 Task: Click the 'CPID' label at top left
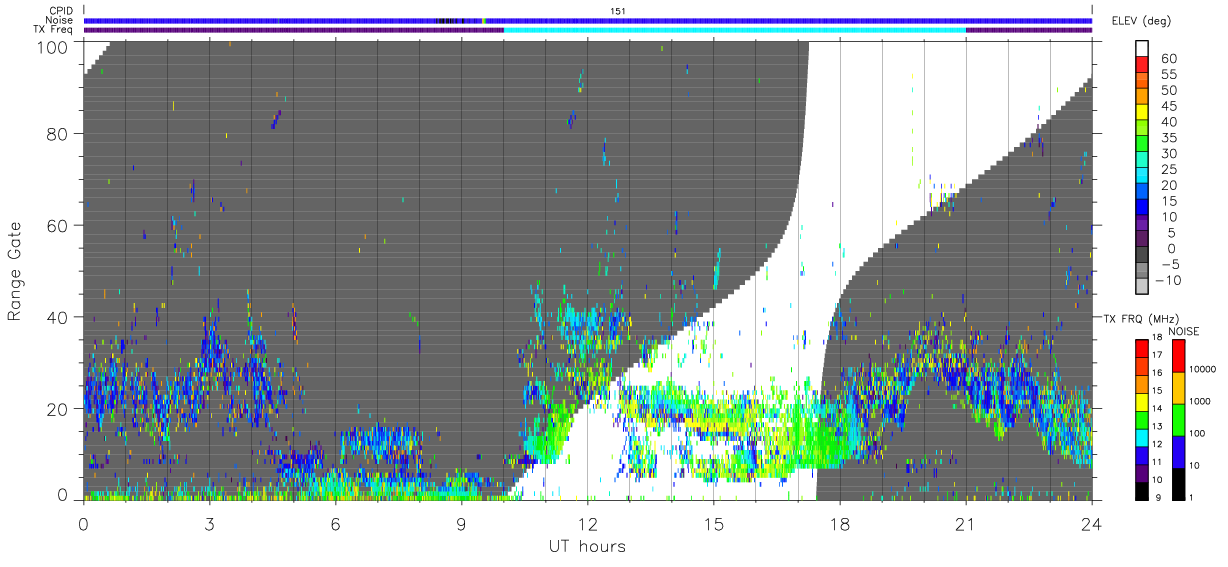click(x=60, y=11)
